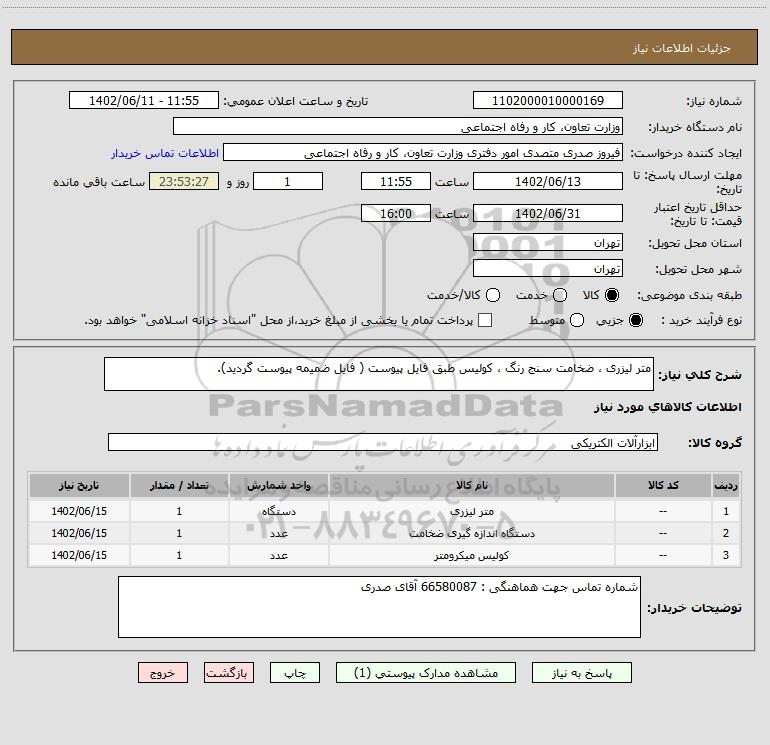
Task: Click the اطلاعات کالاهای مورد نیاز section heading
Action: tap(668, 407)
